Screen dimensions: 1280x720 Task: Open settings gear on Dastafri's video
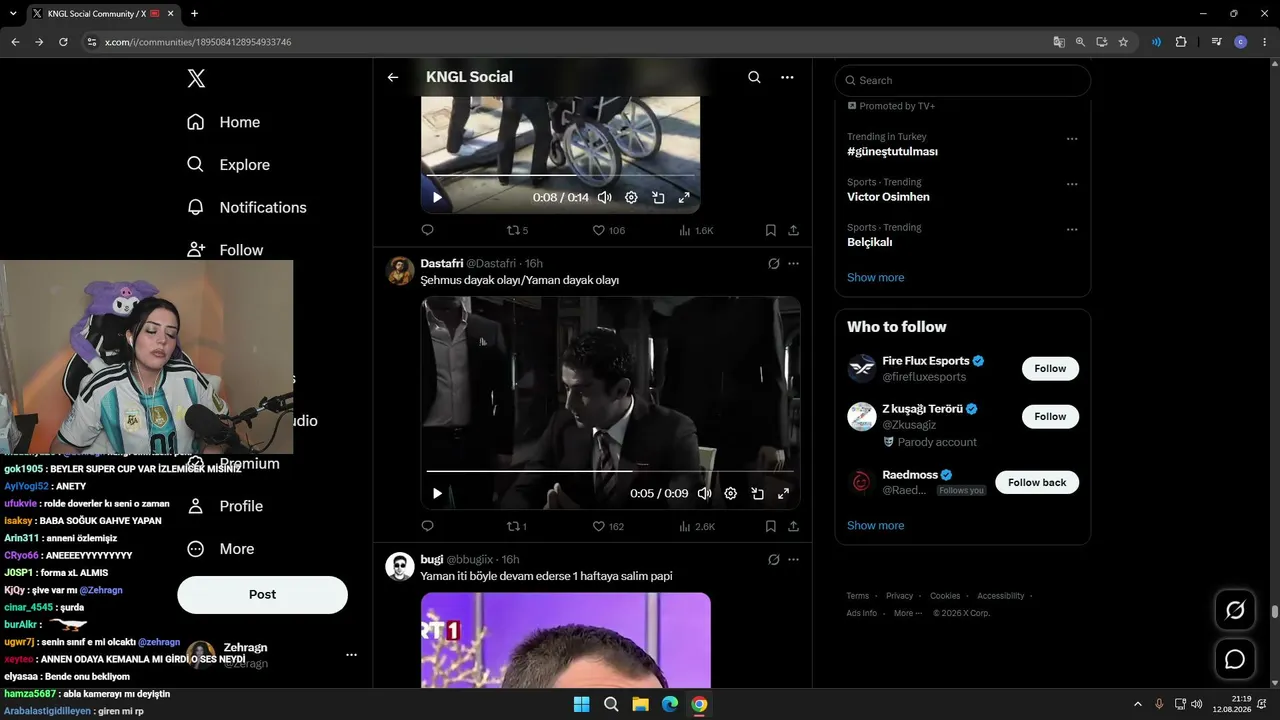(x=731, y=493)
